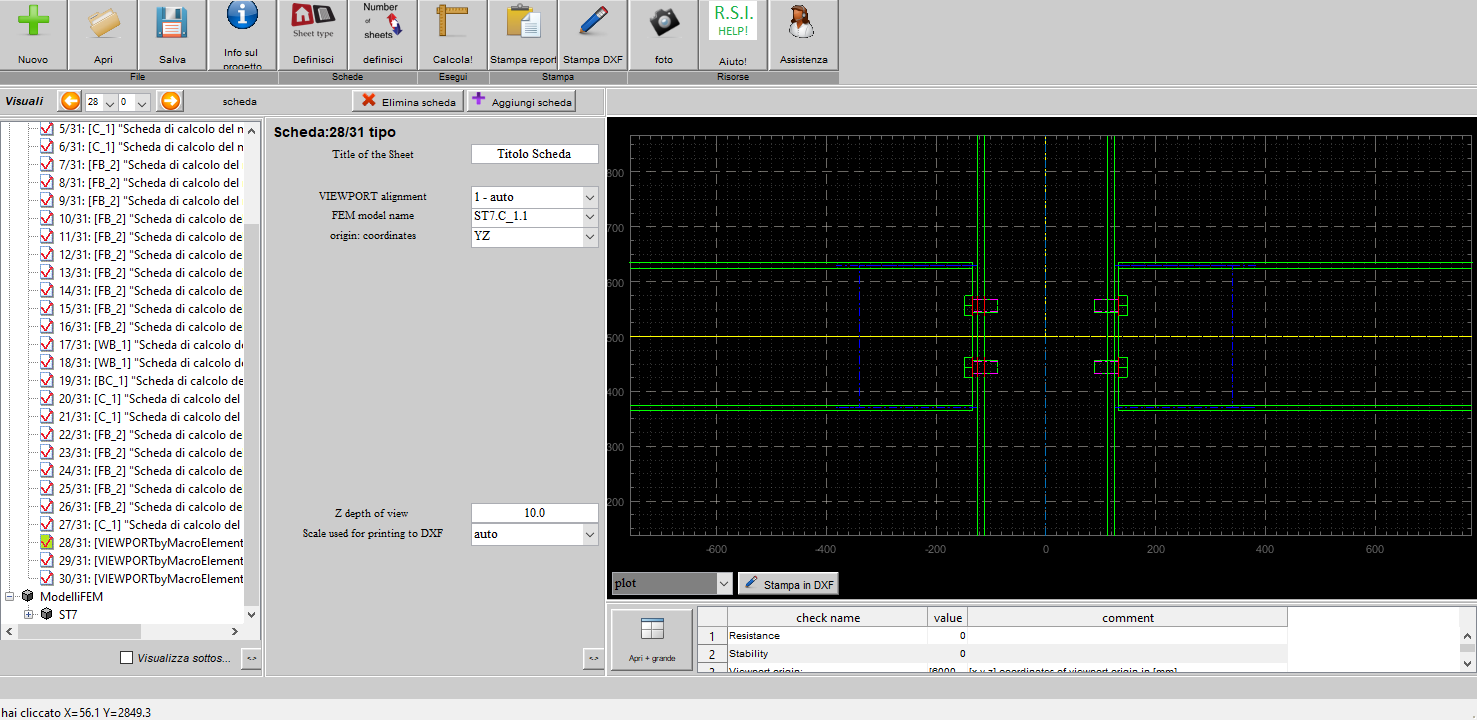The height and width of the screenshot is (720, 1477).
Task: Click the small arrows button at the form panel's bottom right
Action: pos(593,657)
